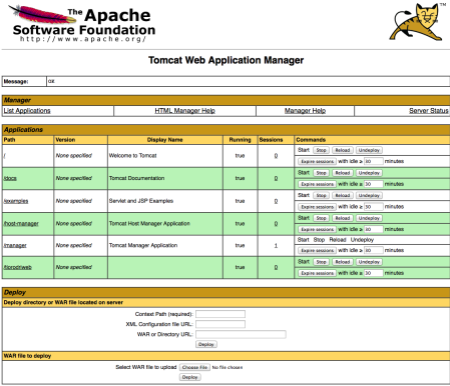Viewport: 450px width, 386px height.
Task: Open the /examples application path
Action: tap(16, 201)
